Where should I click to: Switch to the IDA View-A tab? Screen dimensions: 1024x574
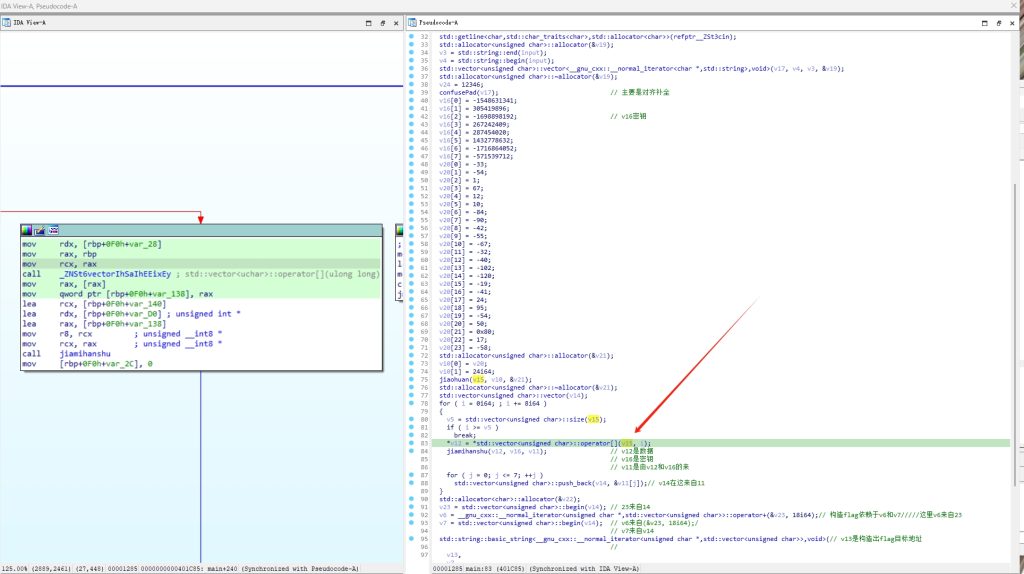(x=29, y=23)
